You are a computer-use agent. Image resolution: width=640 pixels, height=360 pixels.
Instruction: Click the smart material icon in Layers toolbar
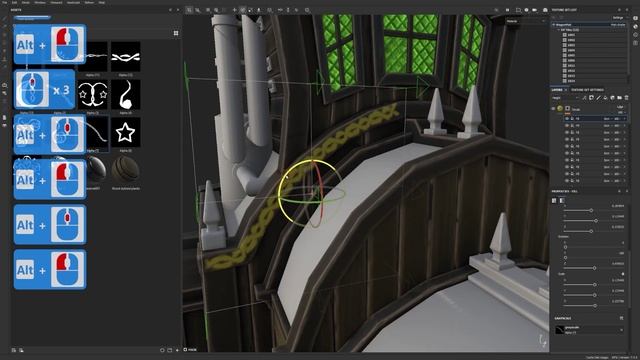(612, 98)
